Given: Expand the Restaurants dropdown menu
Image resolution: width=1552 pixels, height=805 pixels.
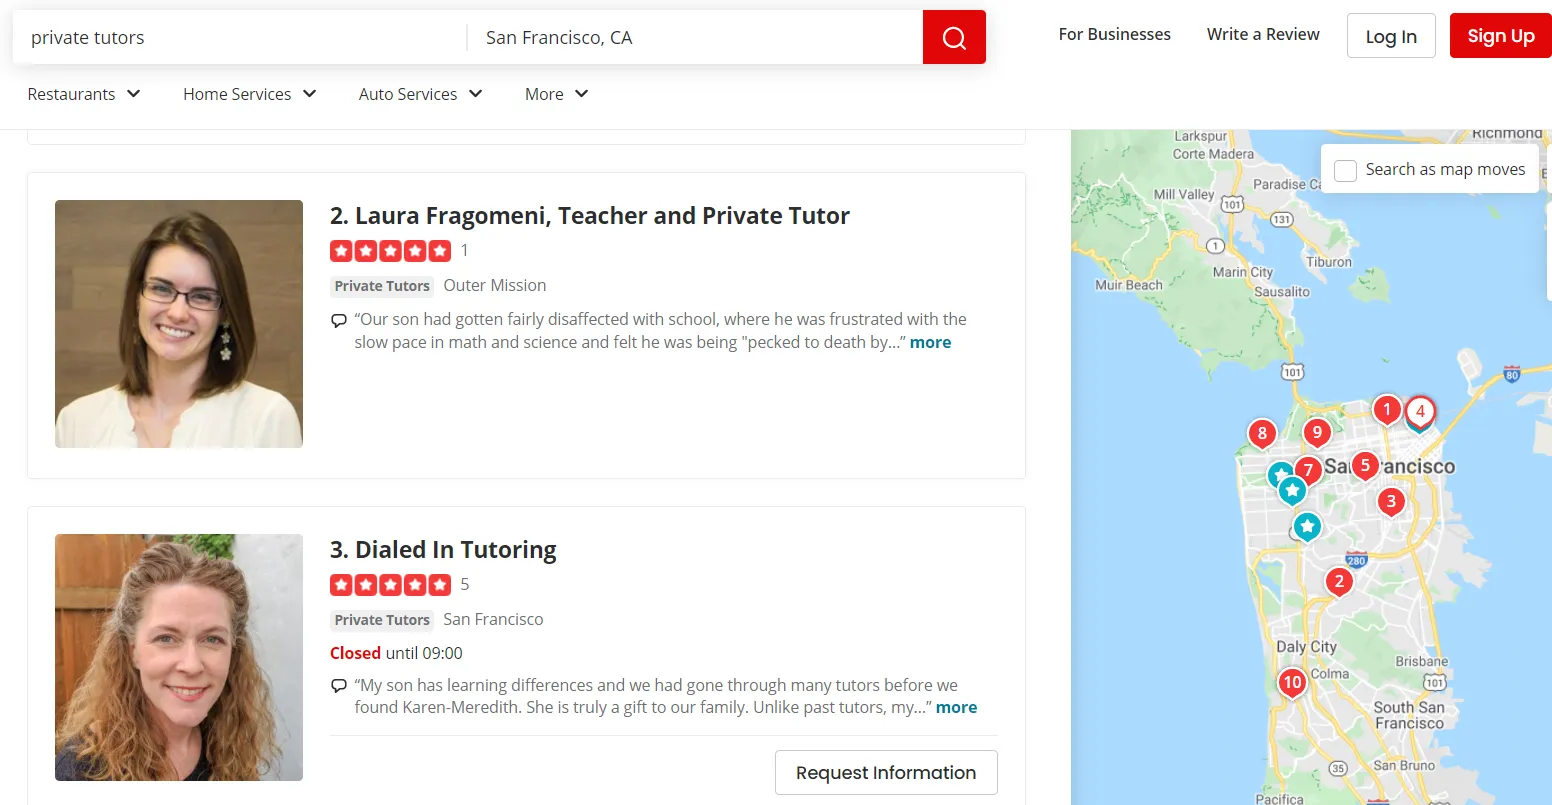Looking at the screenshot, I should pyautogui.click(x=84, y=94).
